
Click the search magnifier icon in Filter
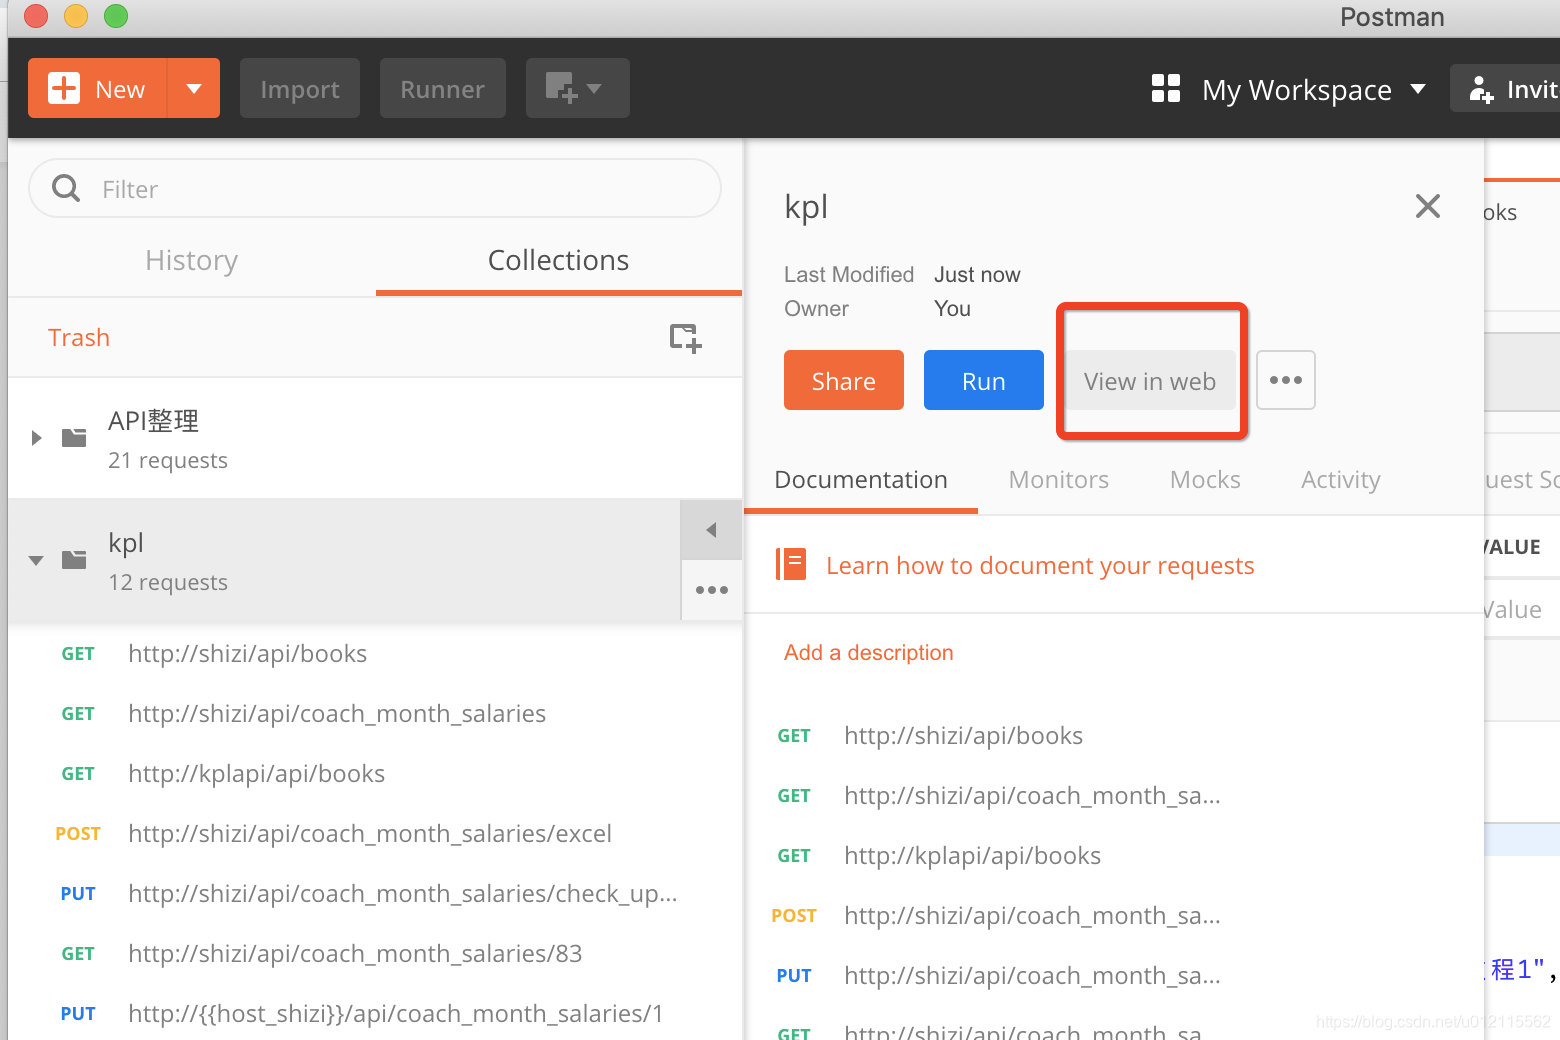click(x=66, y=188)
